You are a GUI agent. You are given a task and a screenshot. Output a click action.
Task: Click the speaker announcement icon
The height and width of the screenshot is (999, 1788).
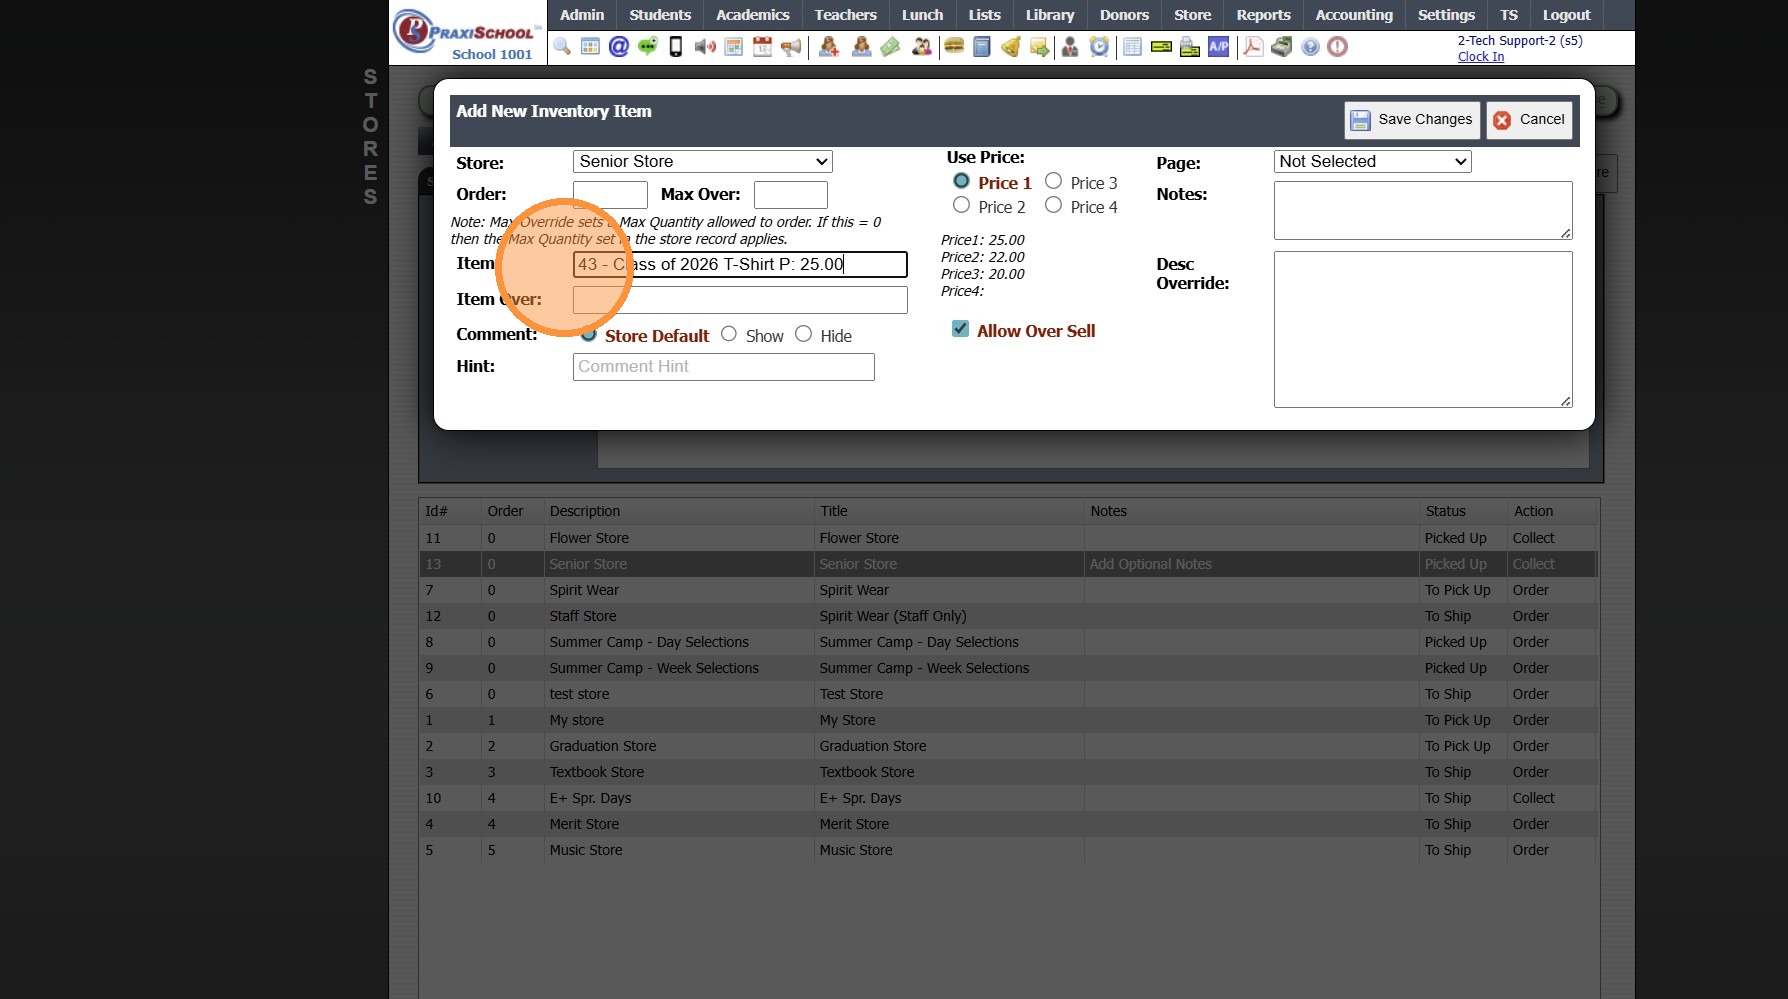tap(705, 47)
